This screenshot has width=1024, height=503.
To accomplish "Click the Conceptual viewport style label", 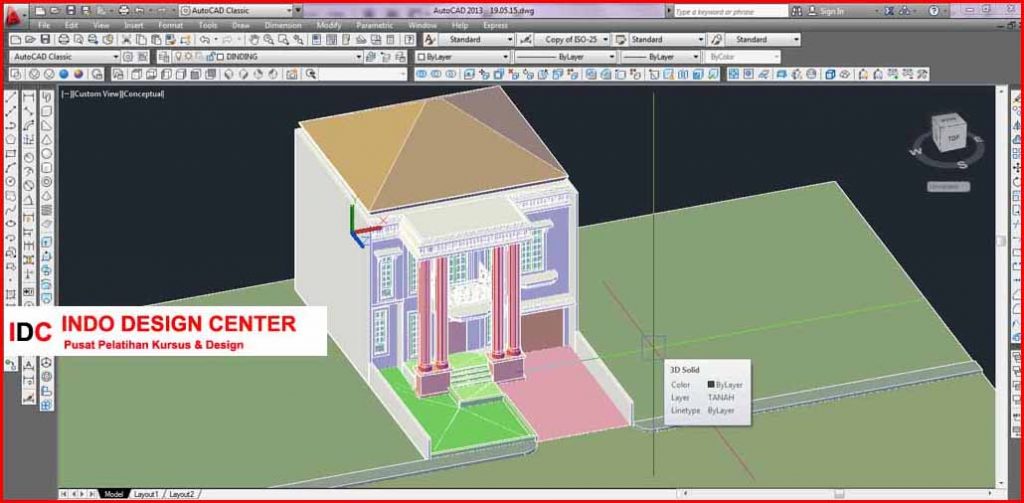I will tap(143, 94).
